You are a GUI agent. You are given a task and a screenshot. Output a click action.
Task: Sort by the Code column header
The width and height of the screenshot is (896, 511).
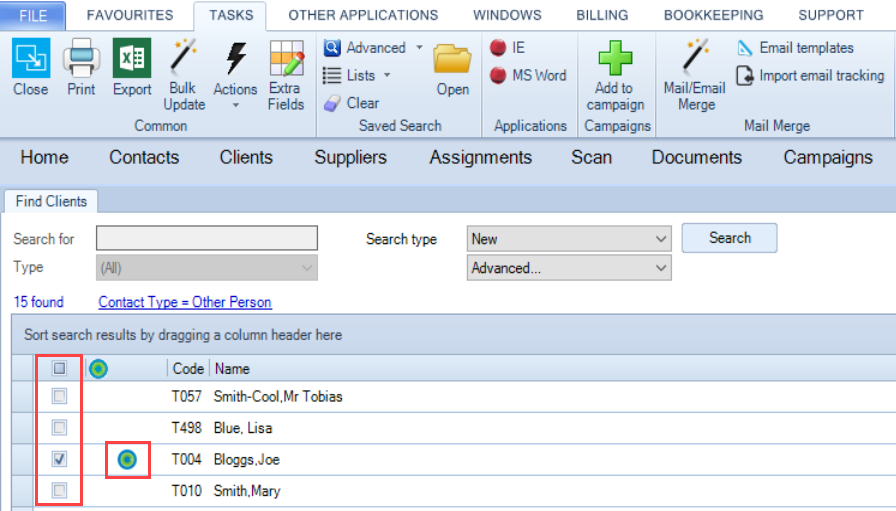click(188, 369)
